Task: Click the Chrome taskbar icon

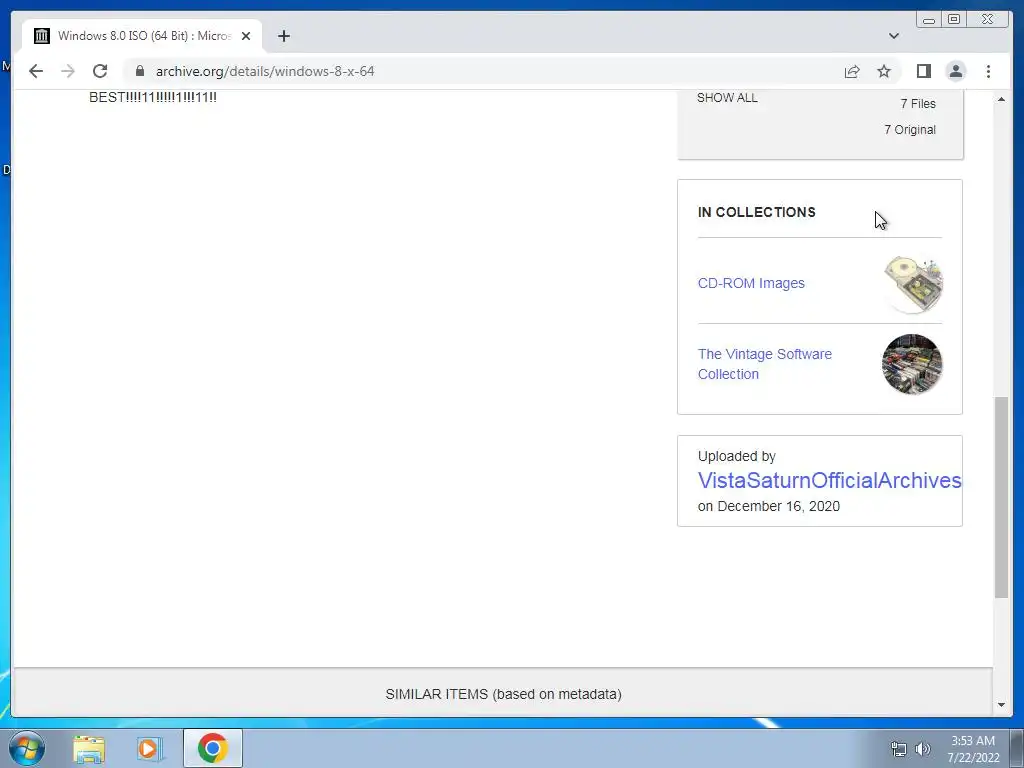Action: click(x=213, y=748)
